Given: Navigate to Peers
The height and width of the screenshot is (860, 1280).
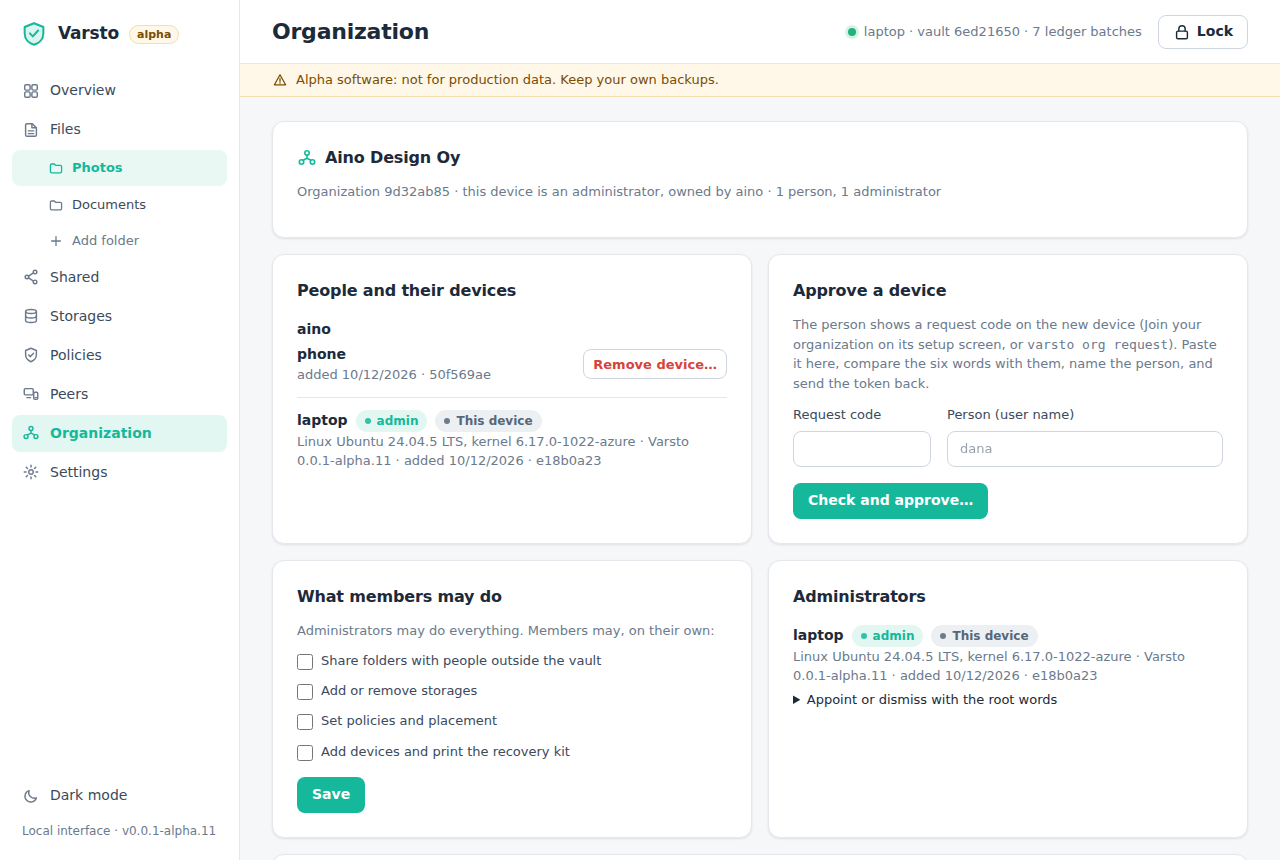Looking at the screenshot, I should point(119,394).
